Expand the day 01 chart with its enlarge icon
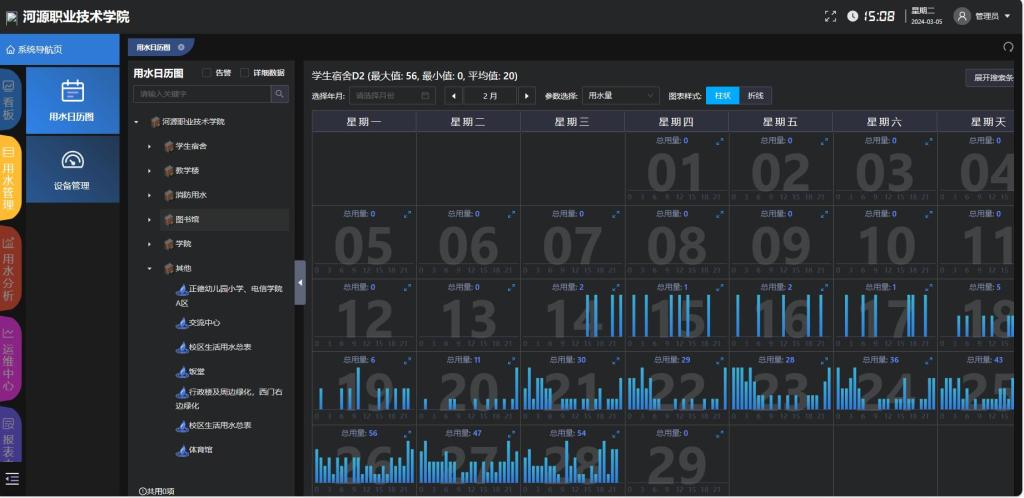 click(718, 141)
